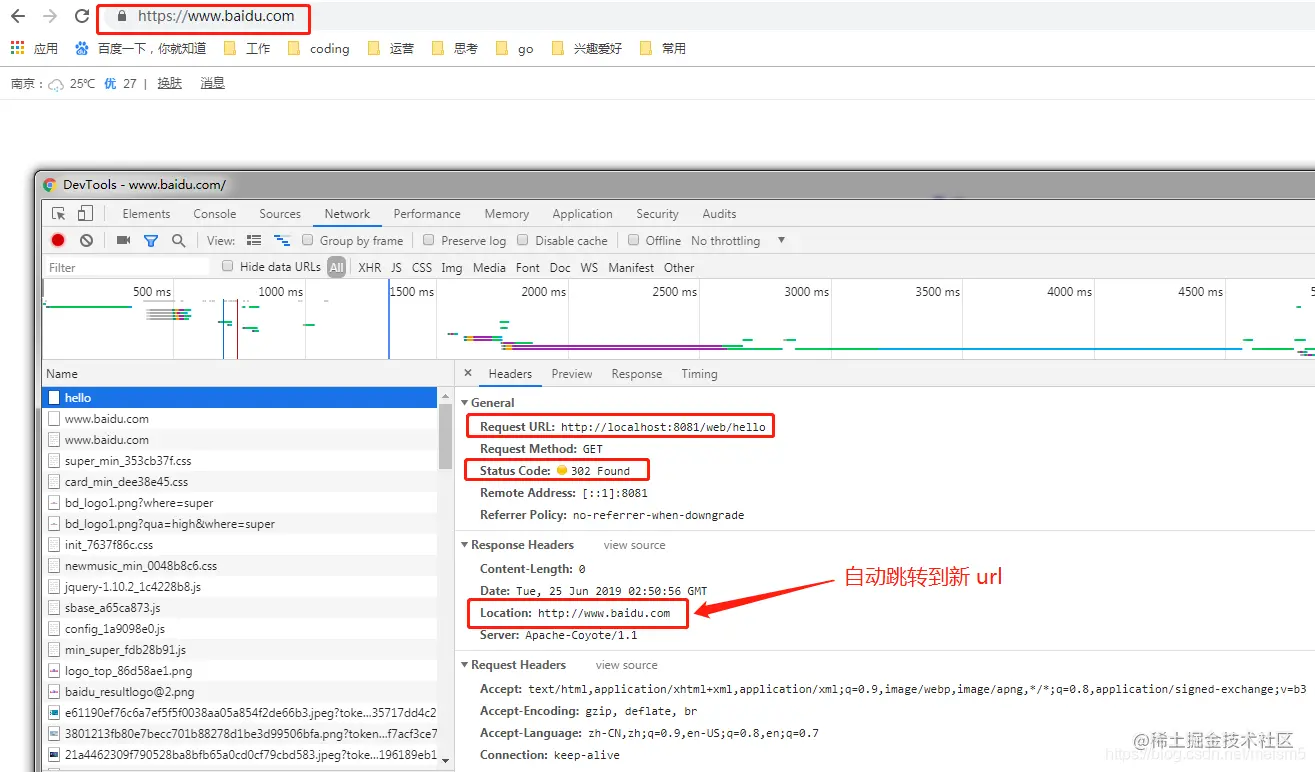Image resolution: width=1315 pixels, height=772 pixels.
Task: Open the Sources tab
Action: pos(280,214)
